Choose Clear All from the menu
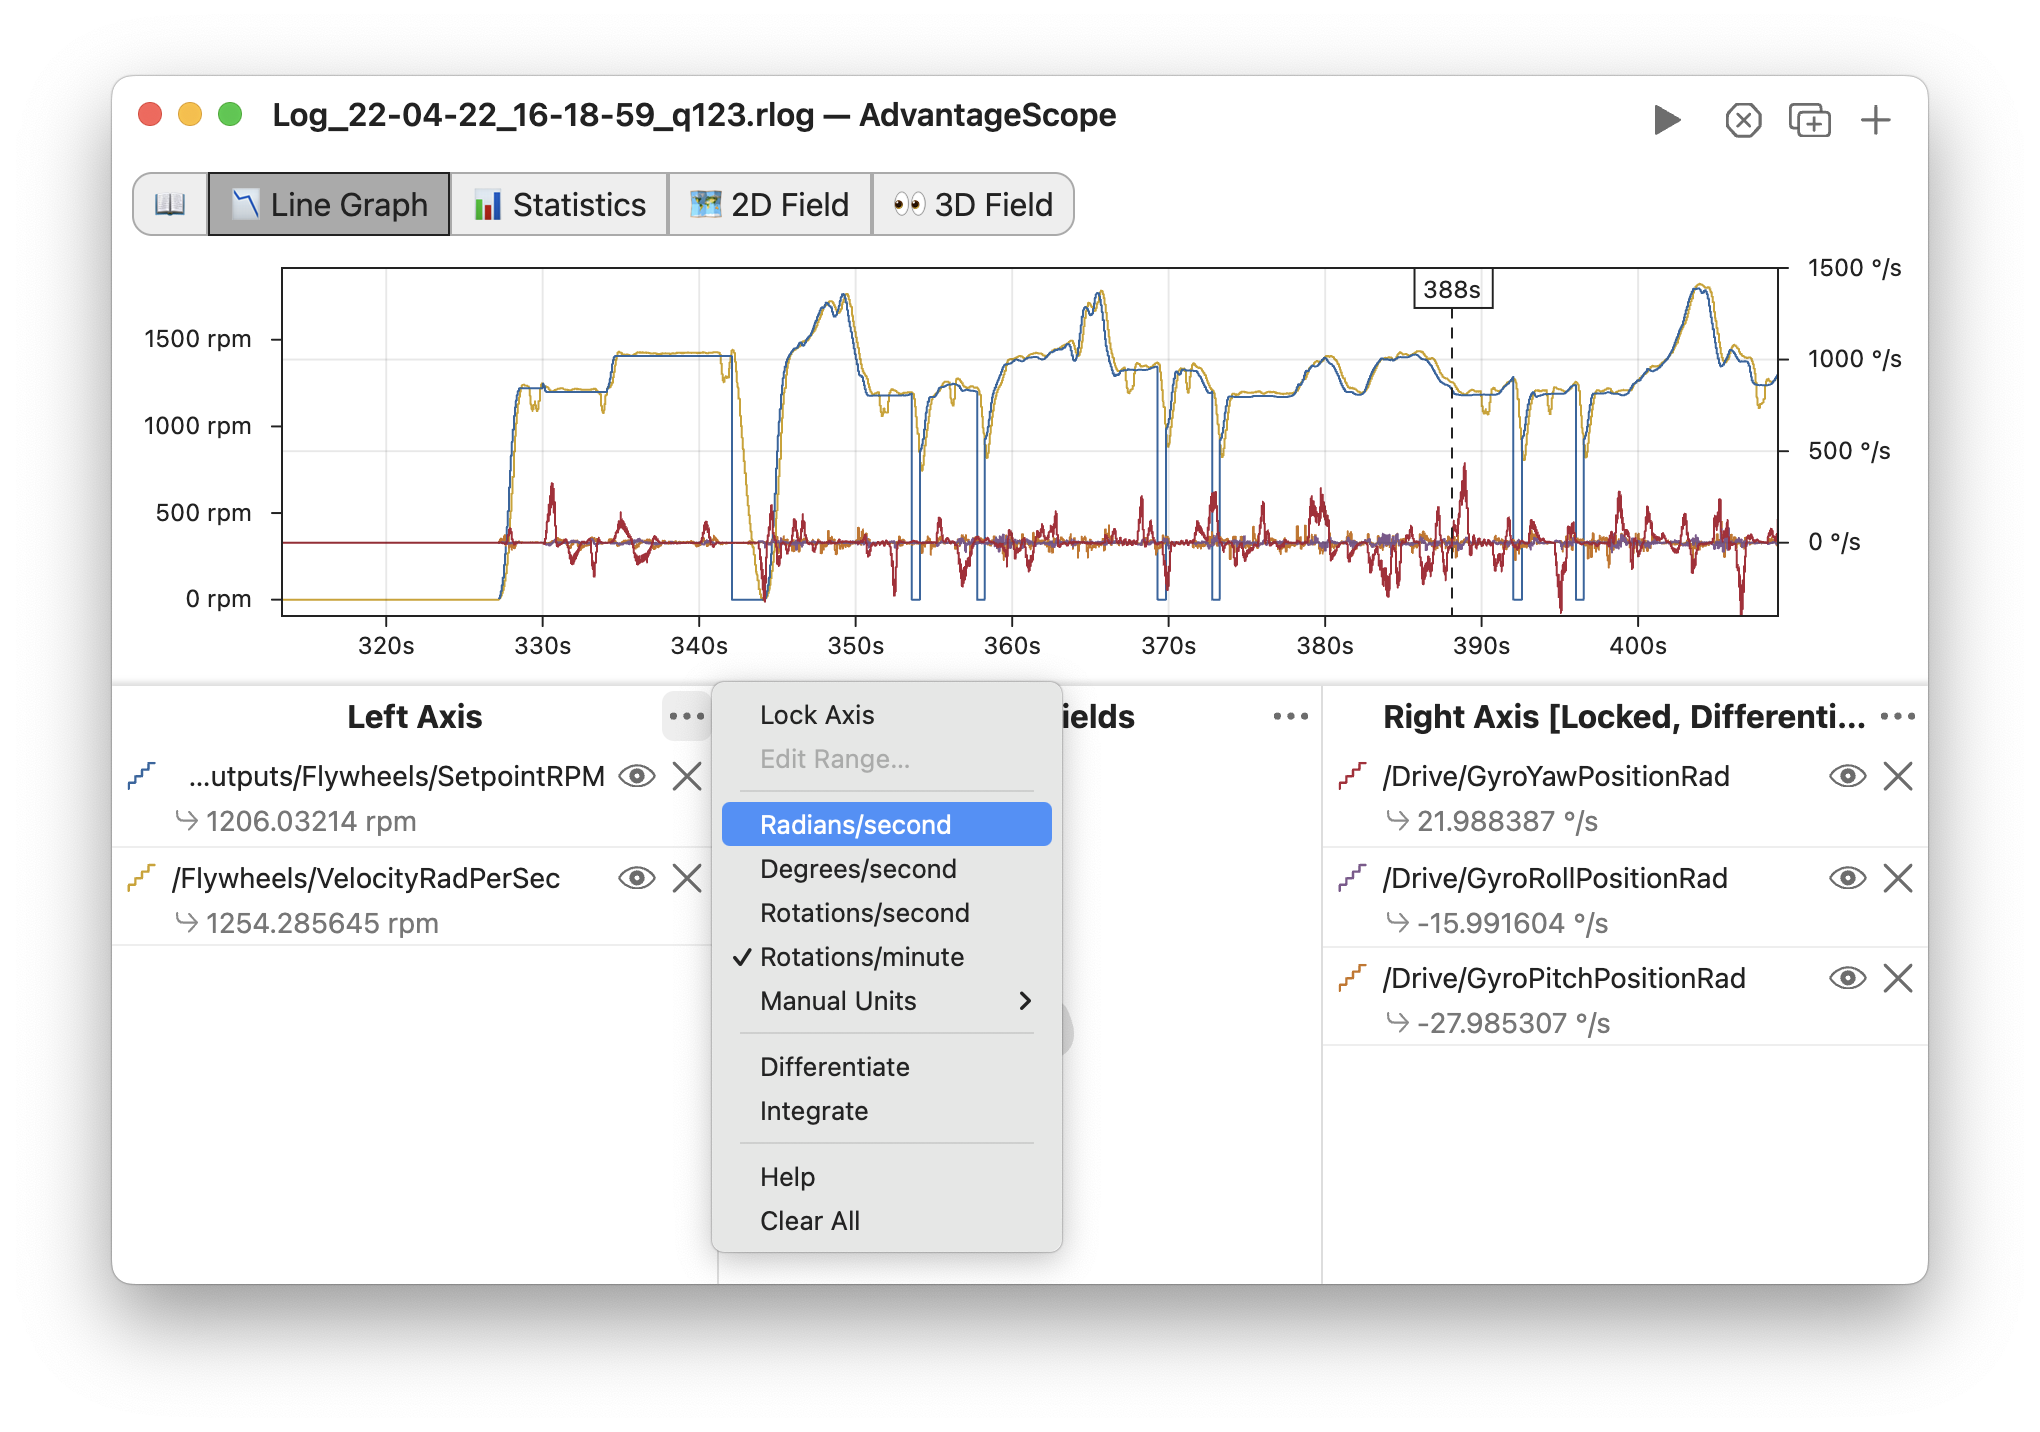 coord(886,1221)
